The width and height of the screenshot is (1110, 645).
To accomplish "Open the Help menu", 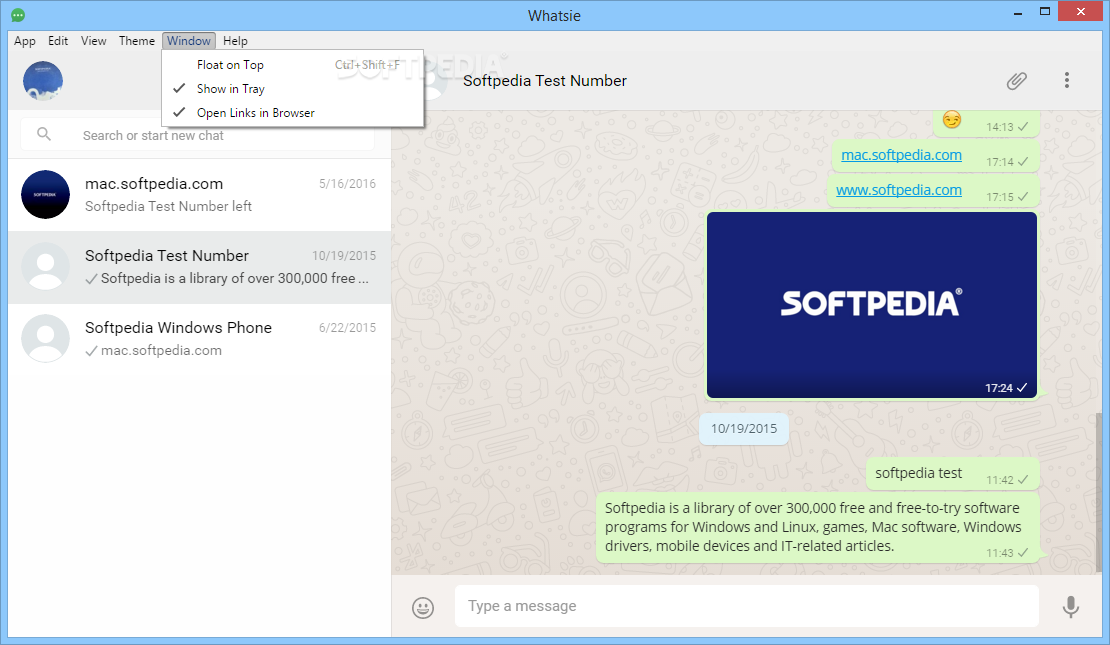I will point(235,41).
